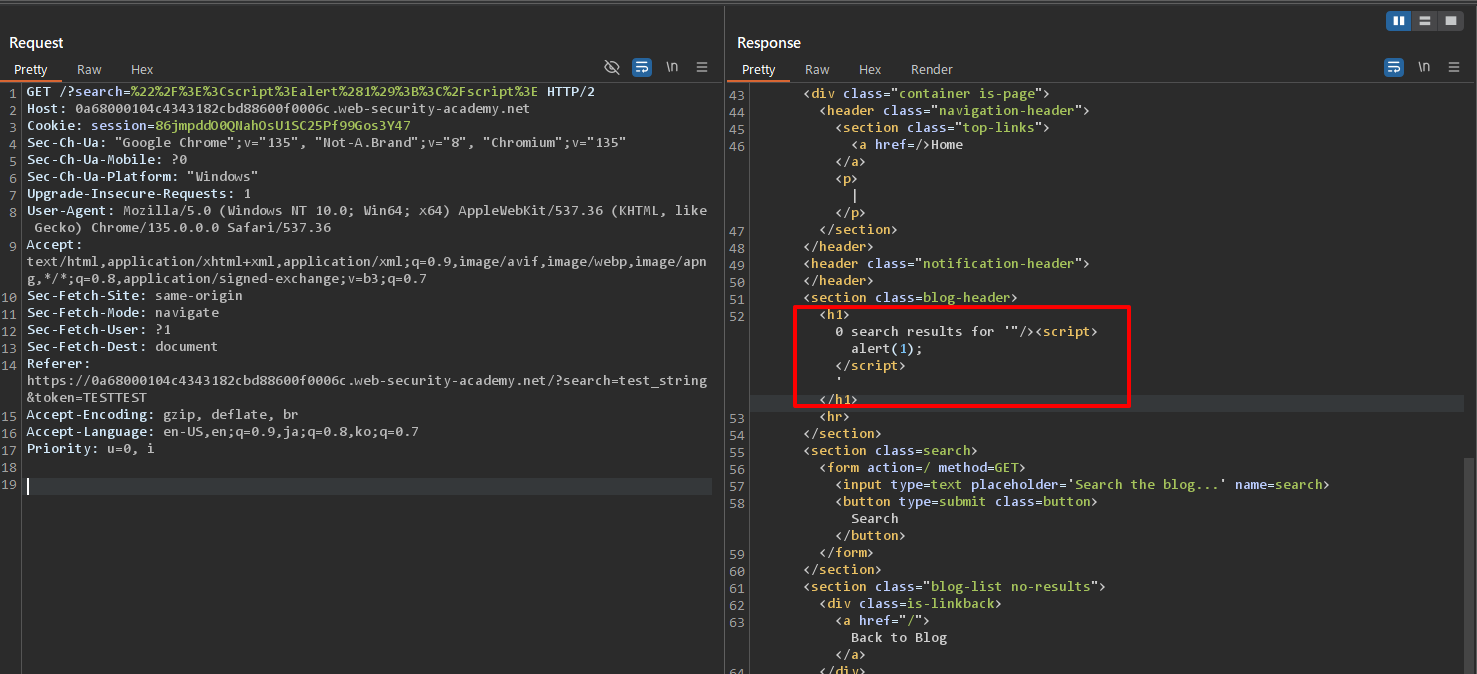Click the button type=submit line

point(966,502)
